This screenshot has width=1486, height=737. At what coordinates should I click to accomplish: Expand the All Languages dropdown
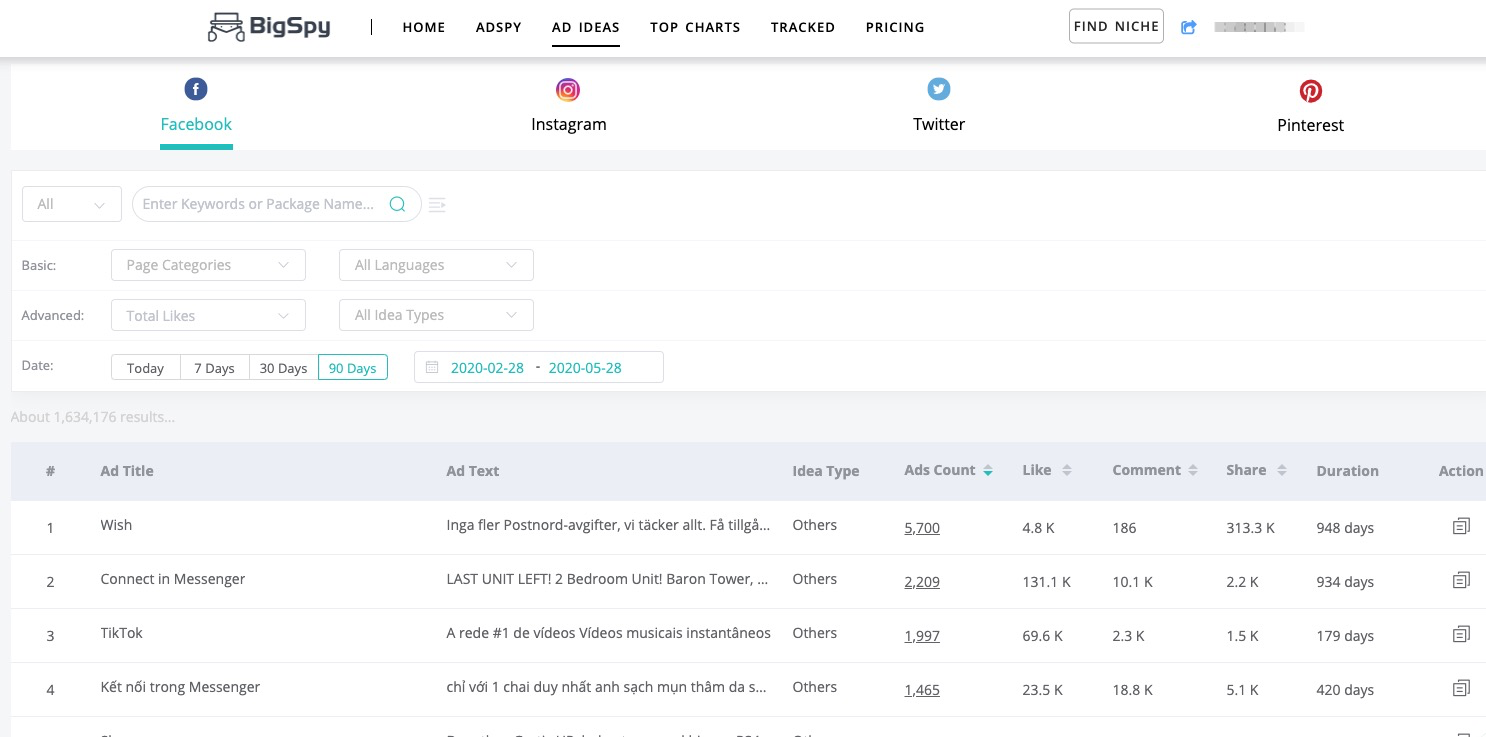pyautogui.click(x=436, y=265)
